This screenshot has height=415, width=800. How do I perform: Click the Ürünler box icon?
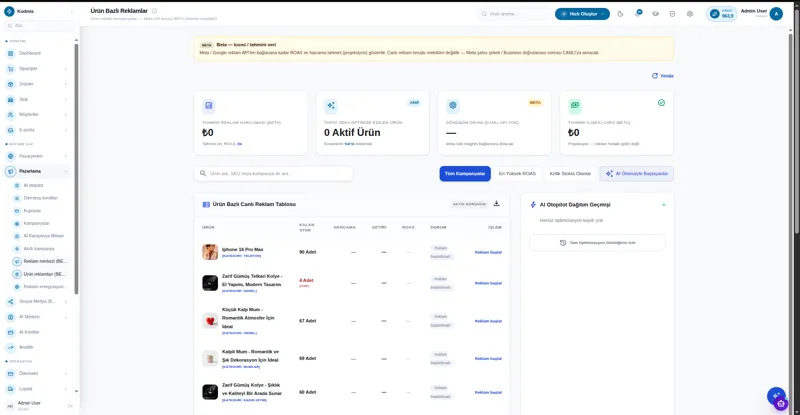pyautogui.click(x=10, y=84)
